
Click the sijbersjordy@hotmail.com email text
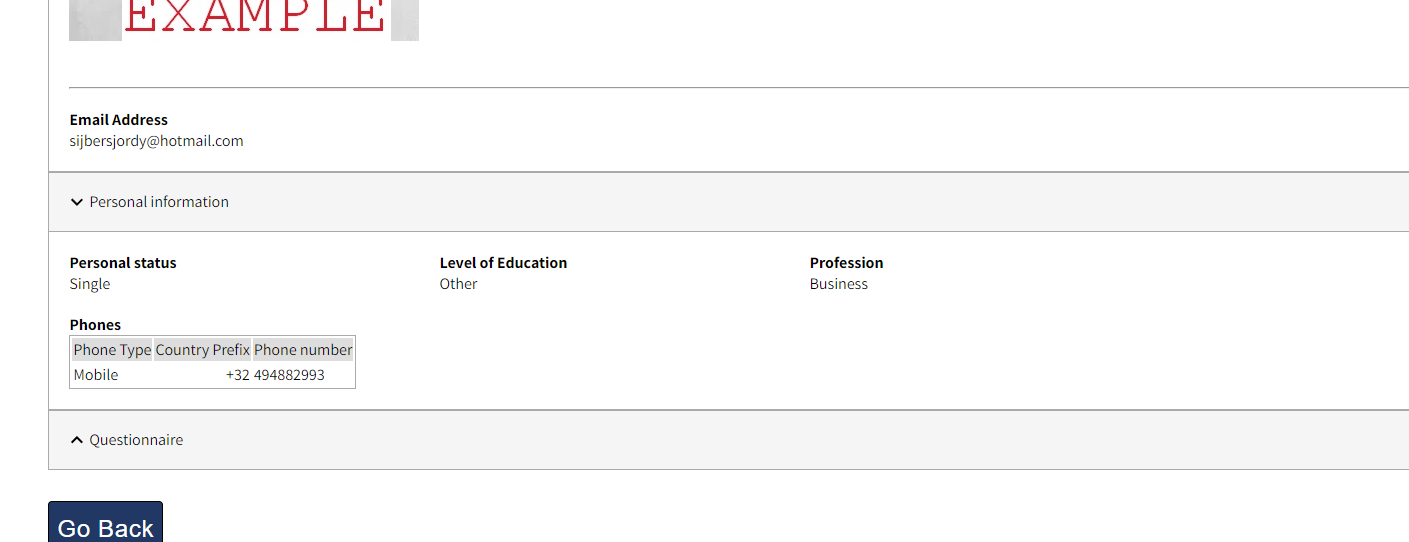click(x=156, y=141)
